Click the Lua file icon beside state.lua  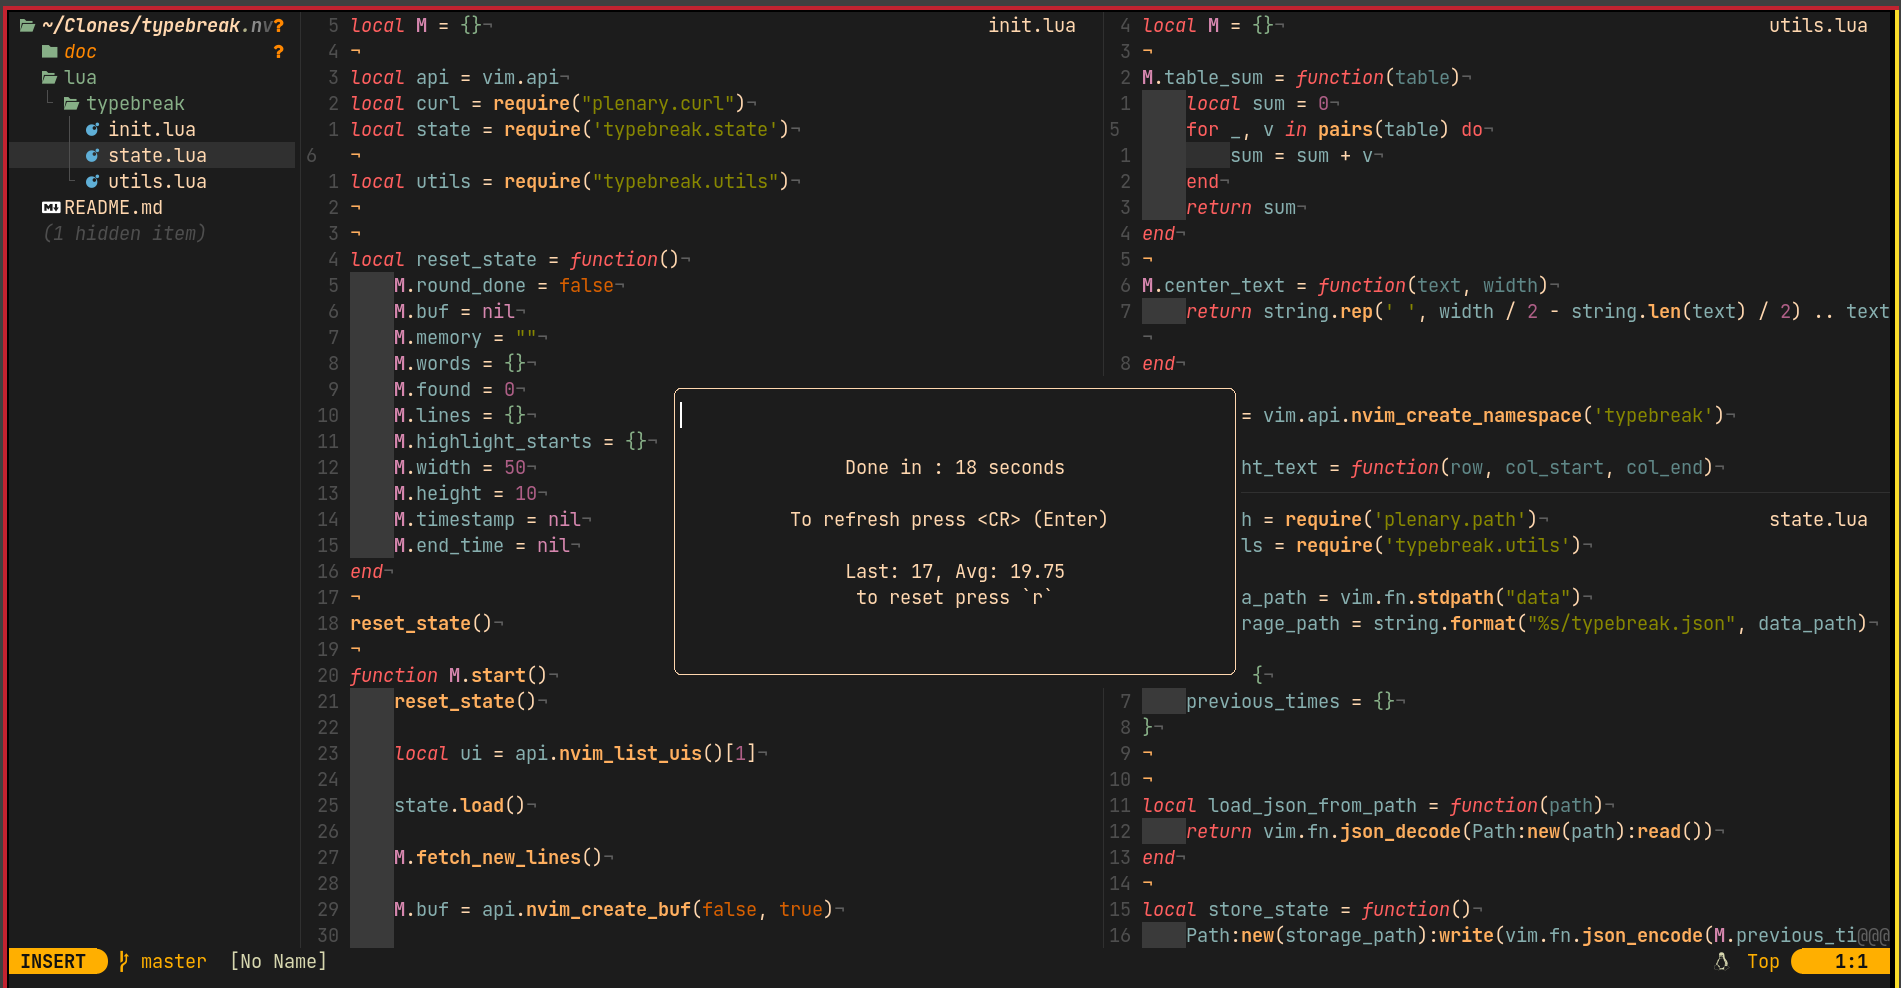click(93, 155)
